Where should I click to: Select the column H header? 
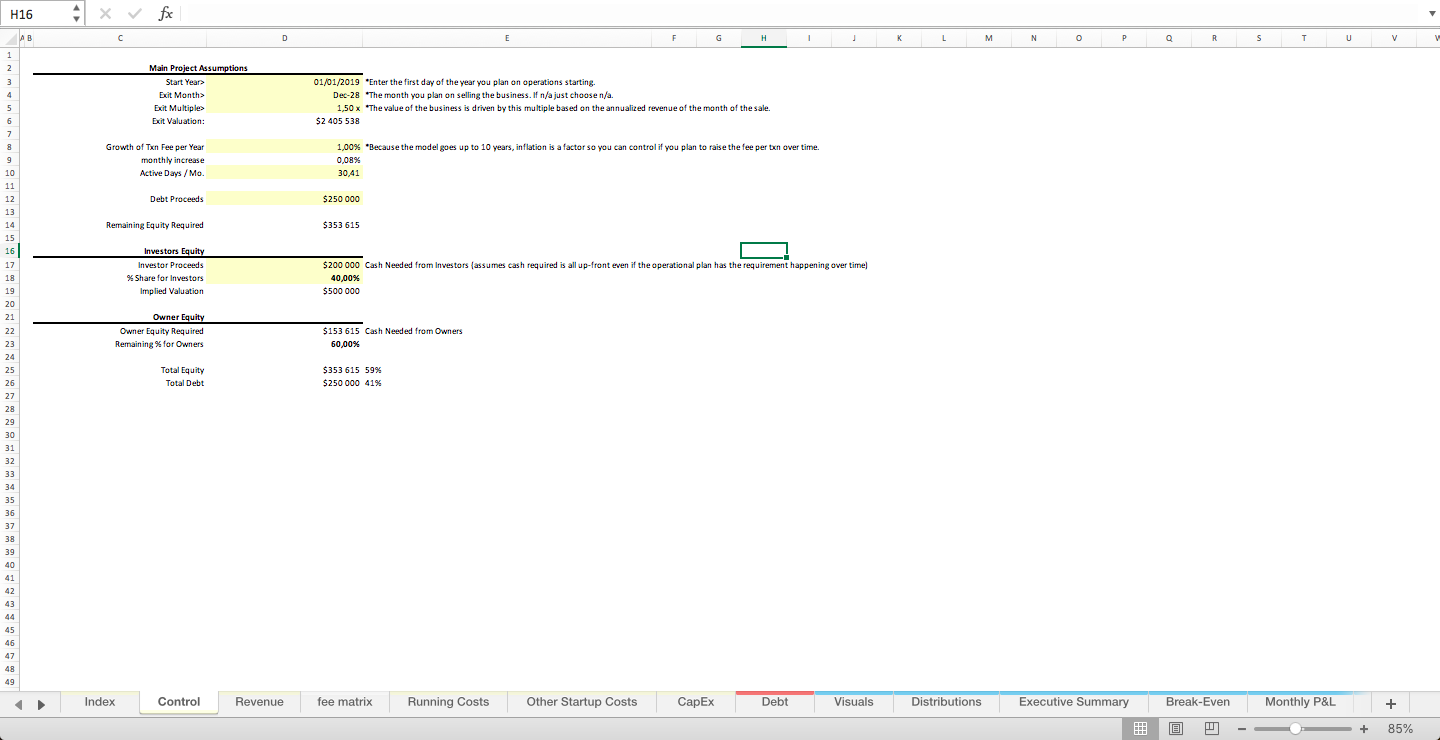pos(763,38)
